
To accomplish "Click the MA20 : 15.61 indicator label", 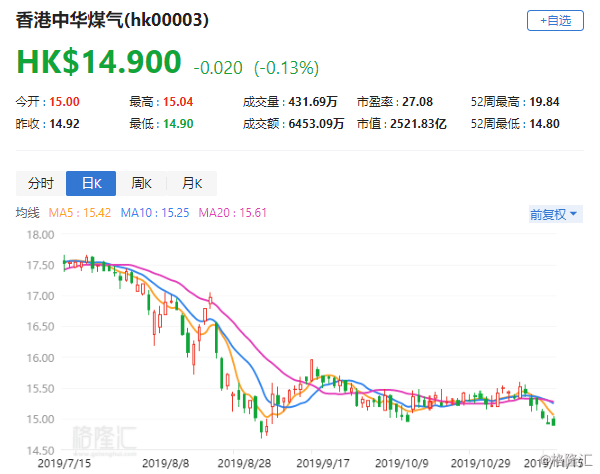I will [x=233, y=213].
